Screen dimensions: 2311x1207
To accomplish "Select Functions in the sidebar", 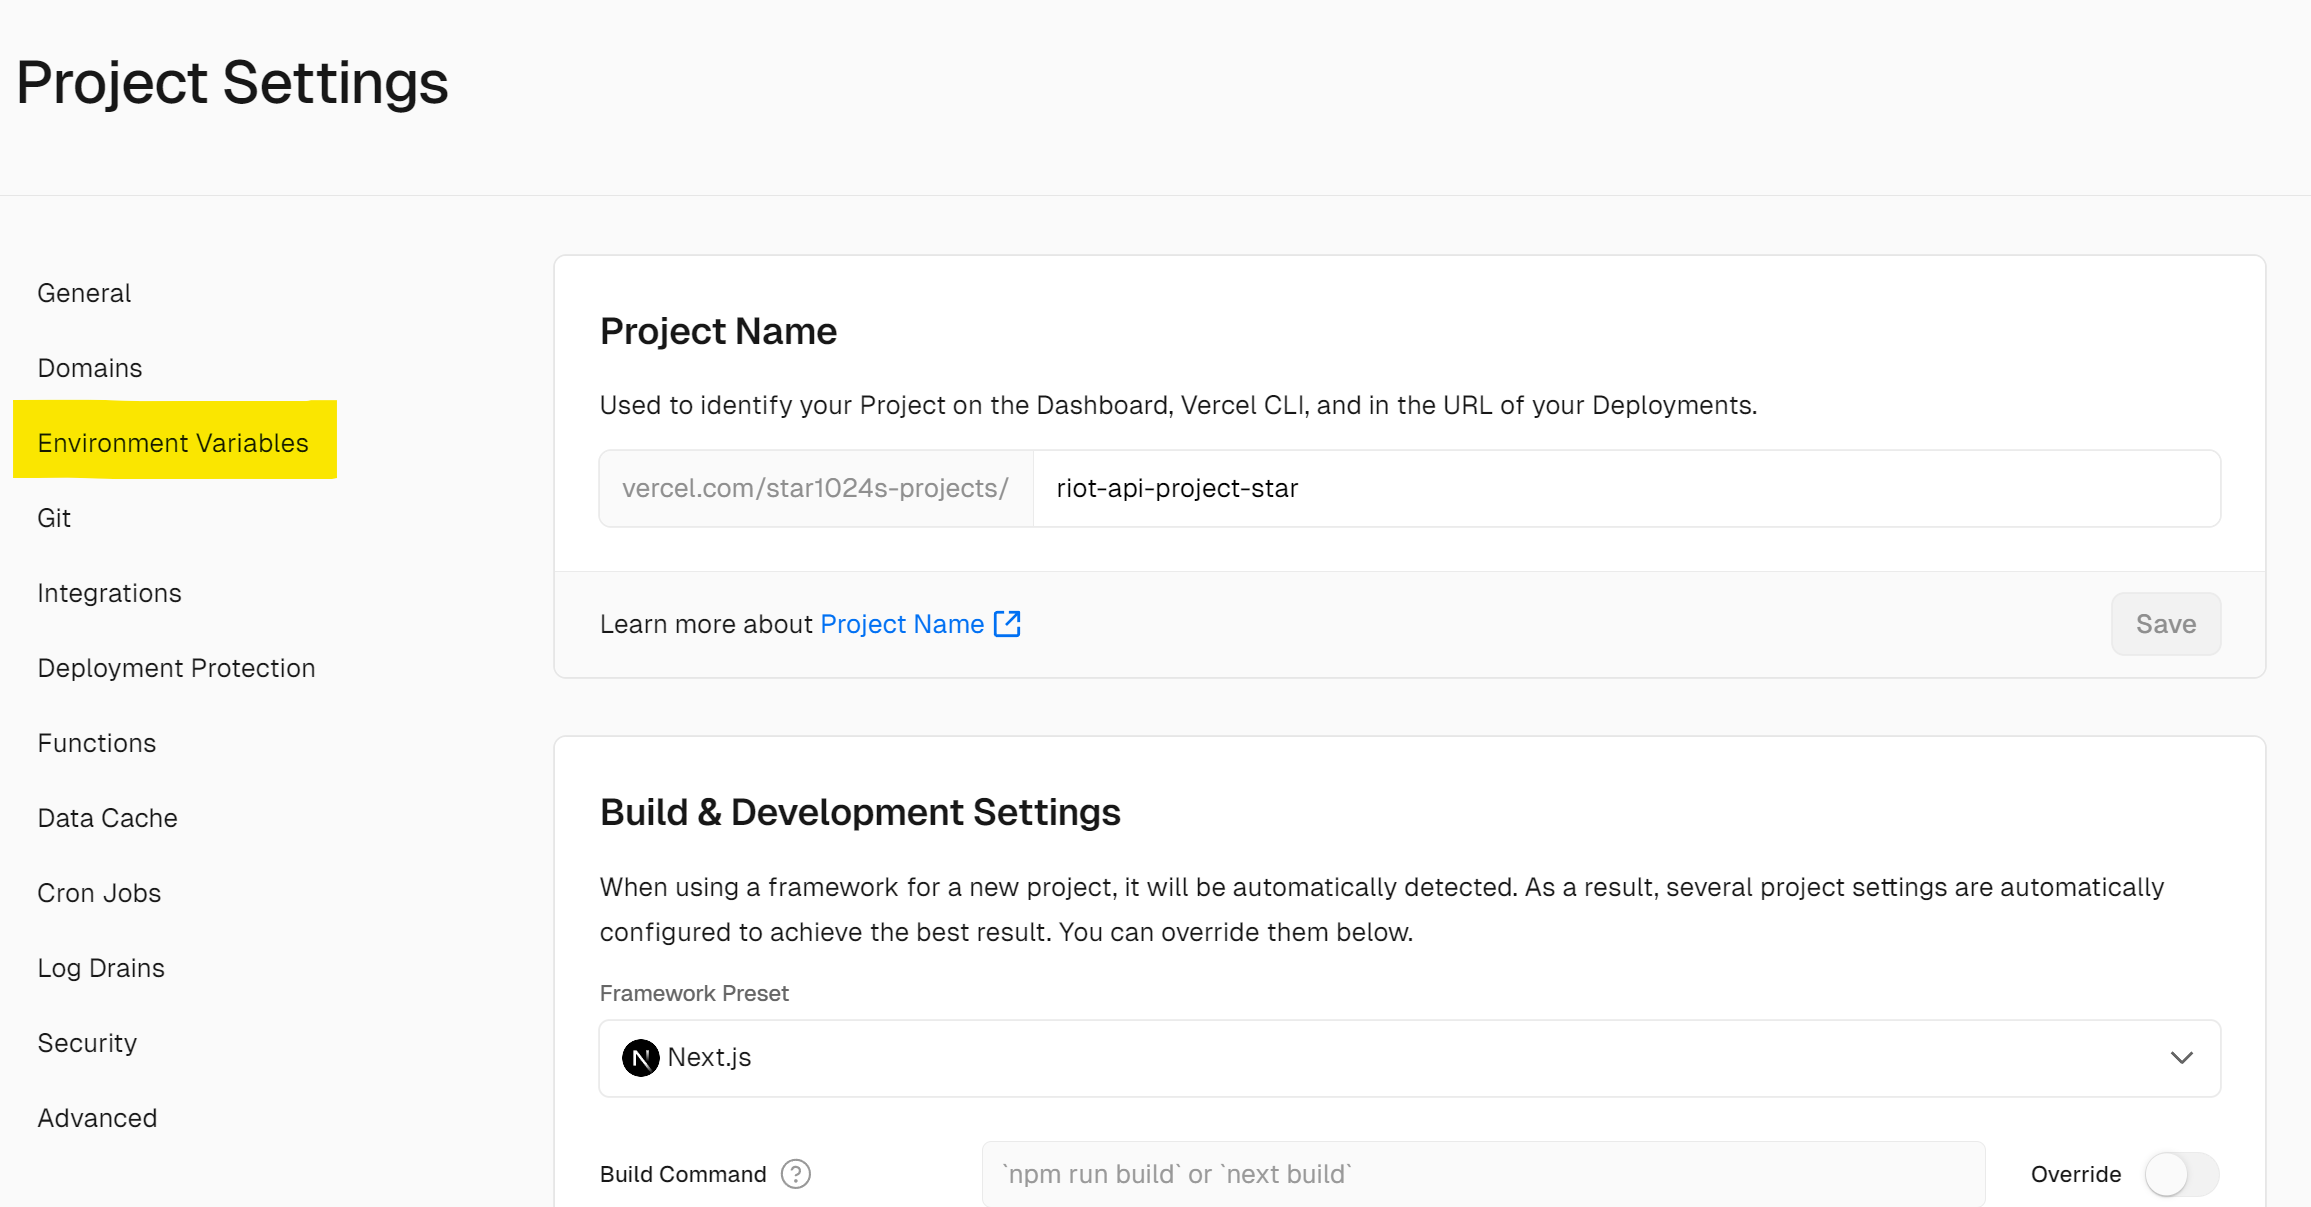I will 97,743.
